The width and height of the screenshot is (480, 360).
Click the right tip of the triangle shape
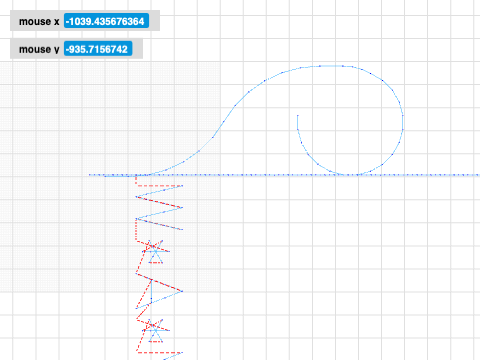[182, 291]
